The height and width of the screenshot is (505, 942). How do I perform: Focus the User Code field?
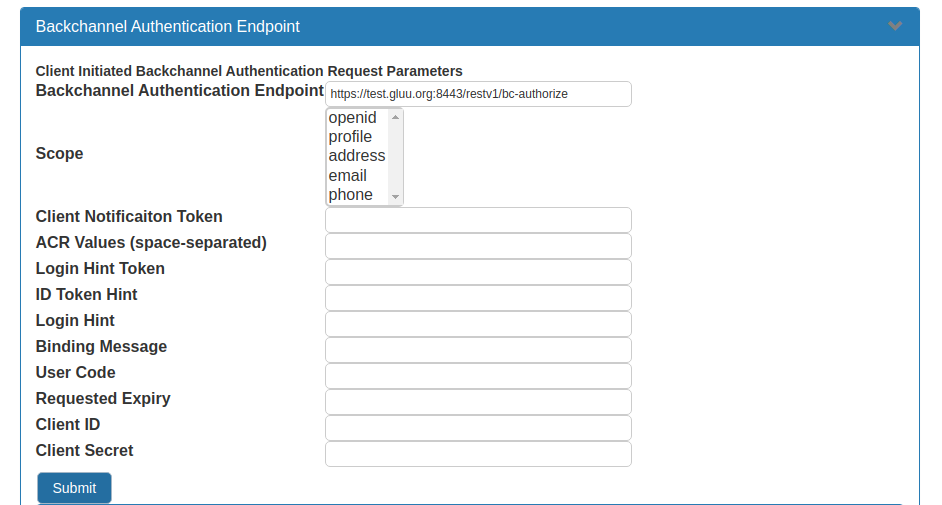[x=478, y=376]
